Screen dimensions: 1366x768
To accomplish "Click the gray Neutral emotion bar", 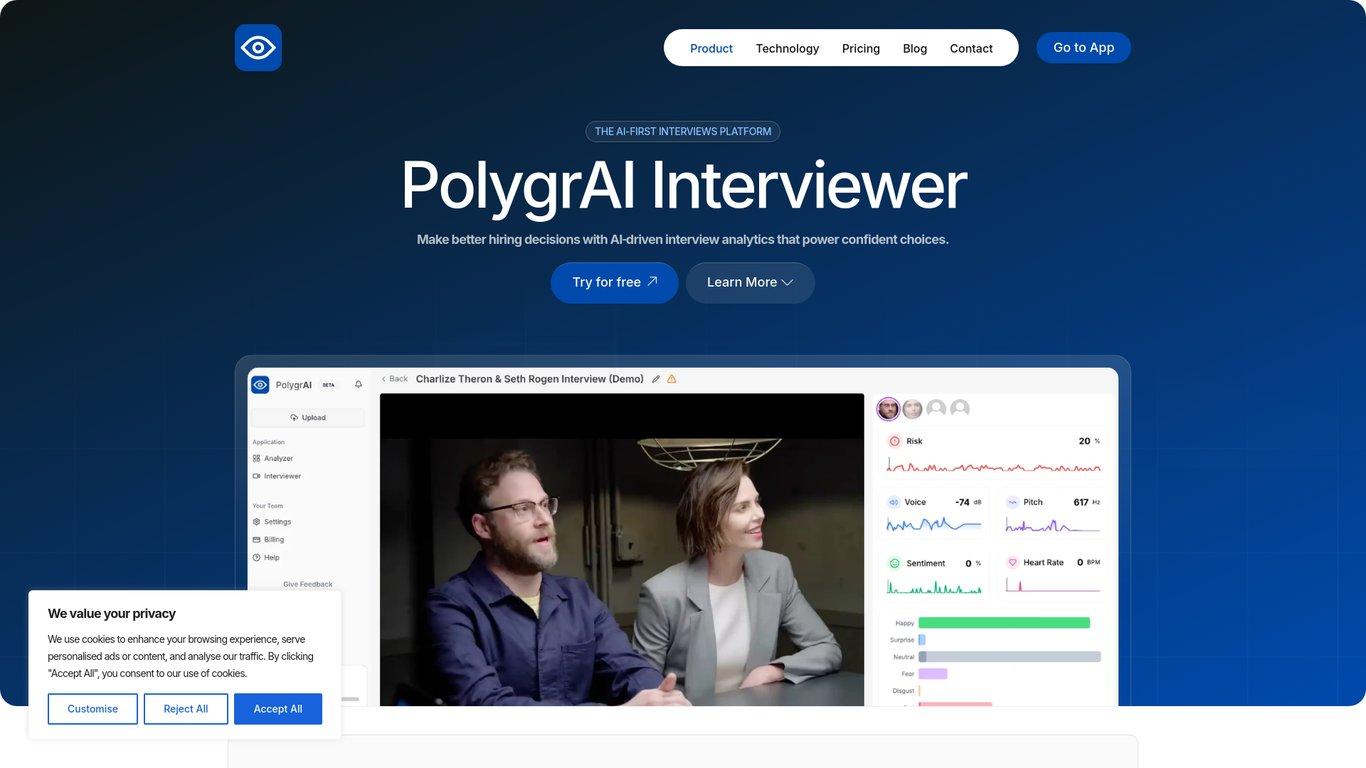I will pos(1010,657).
